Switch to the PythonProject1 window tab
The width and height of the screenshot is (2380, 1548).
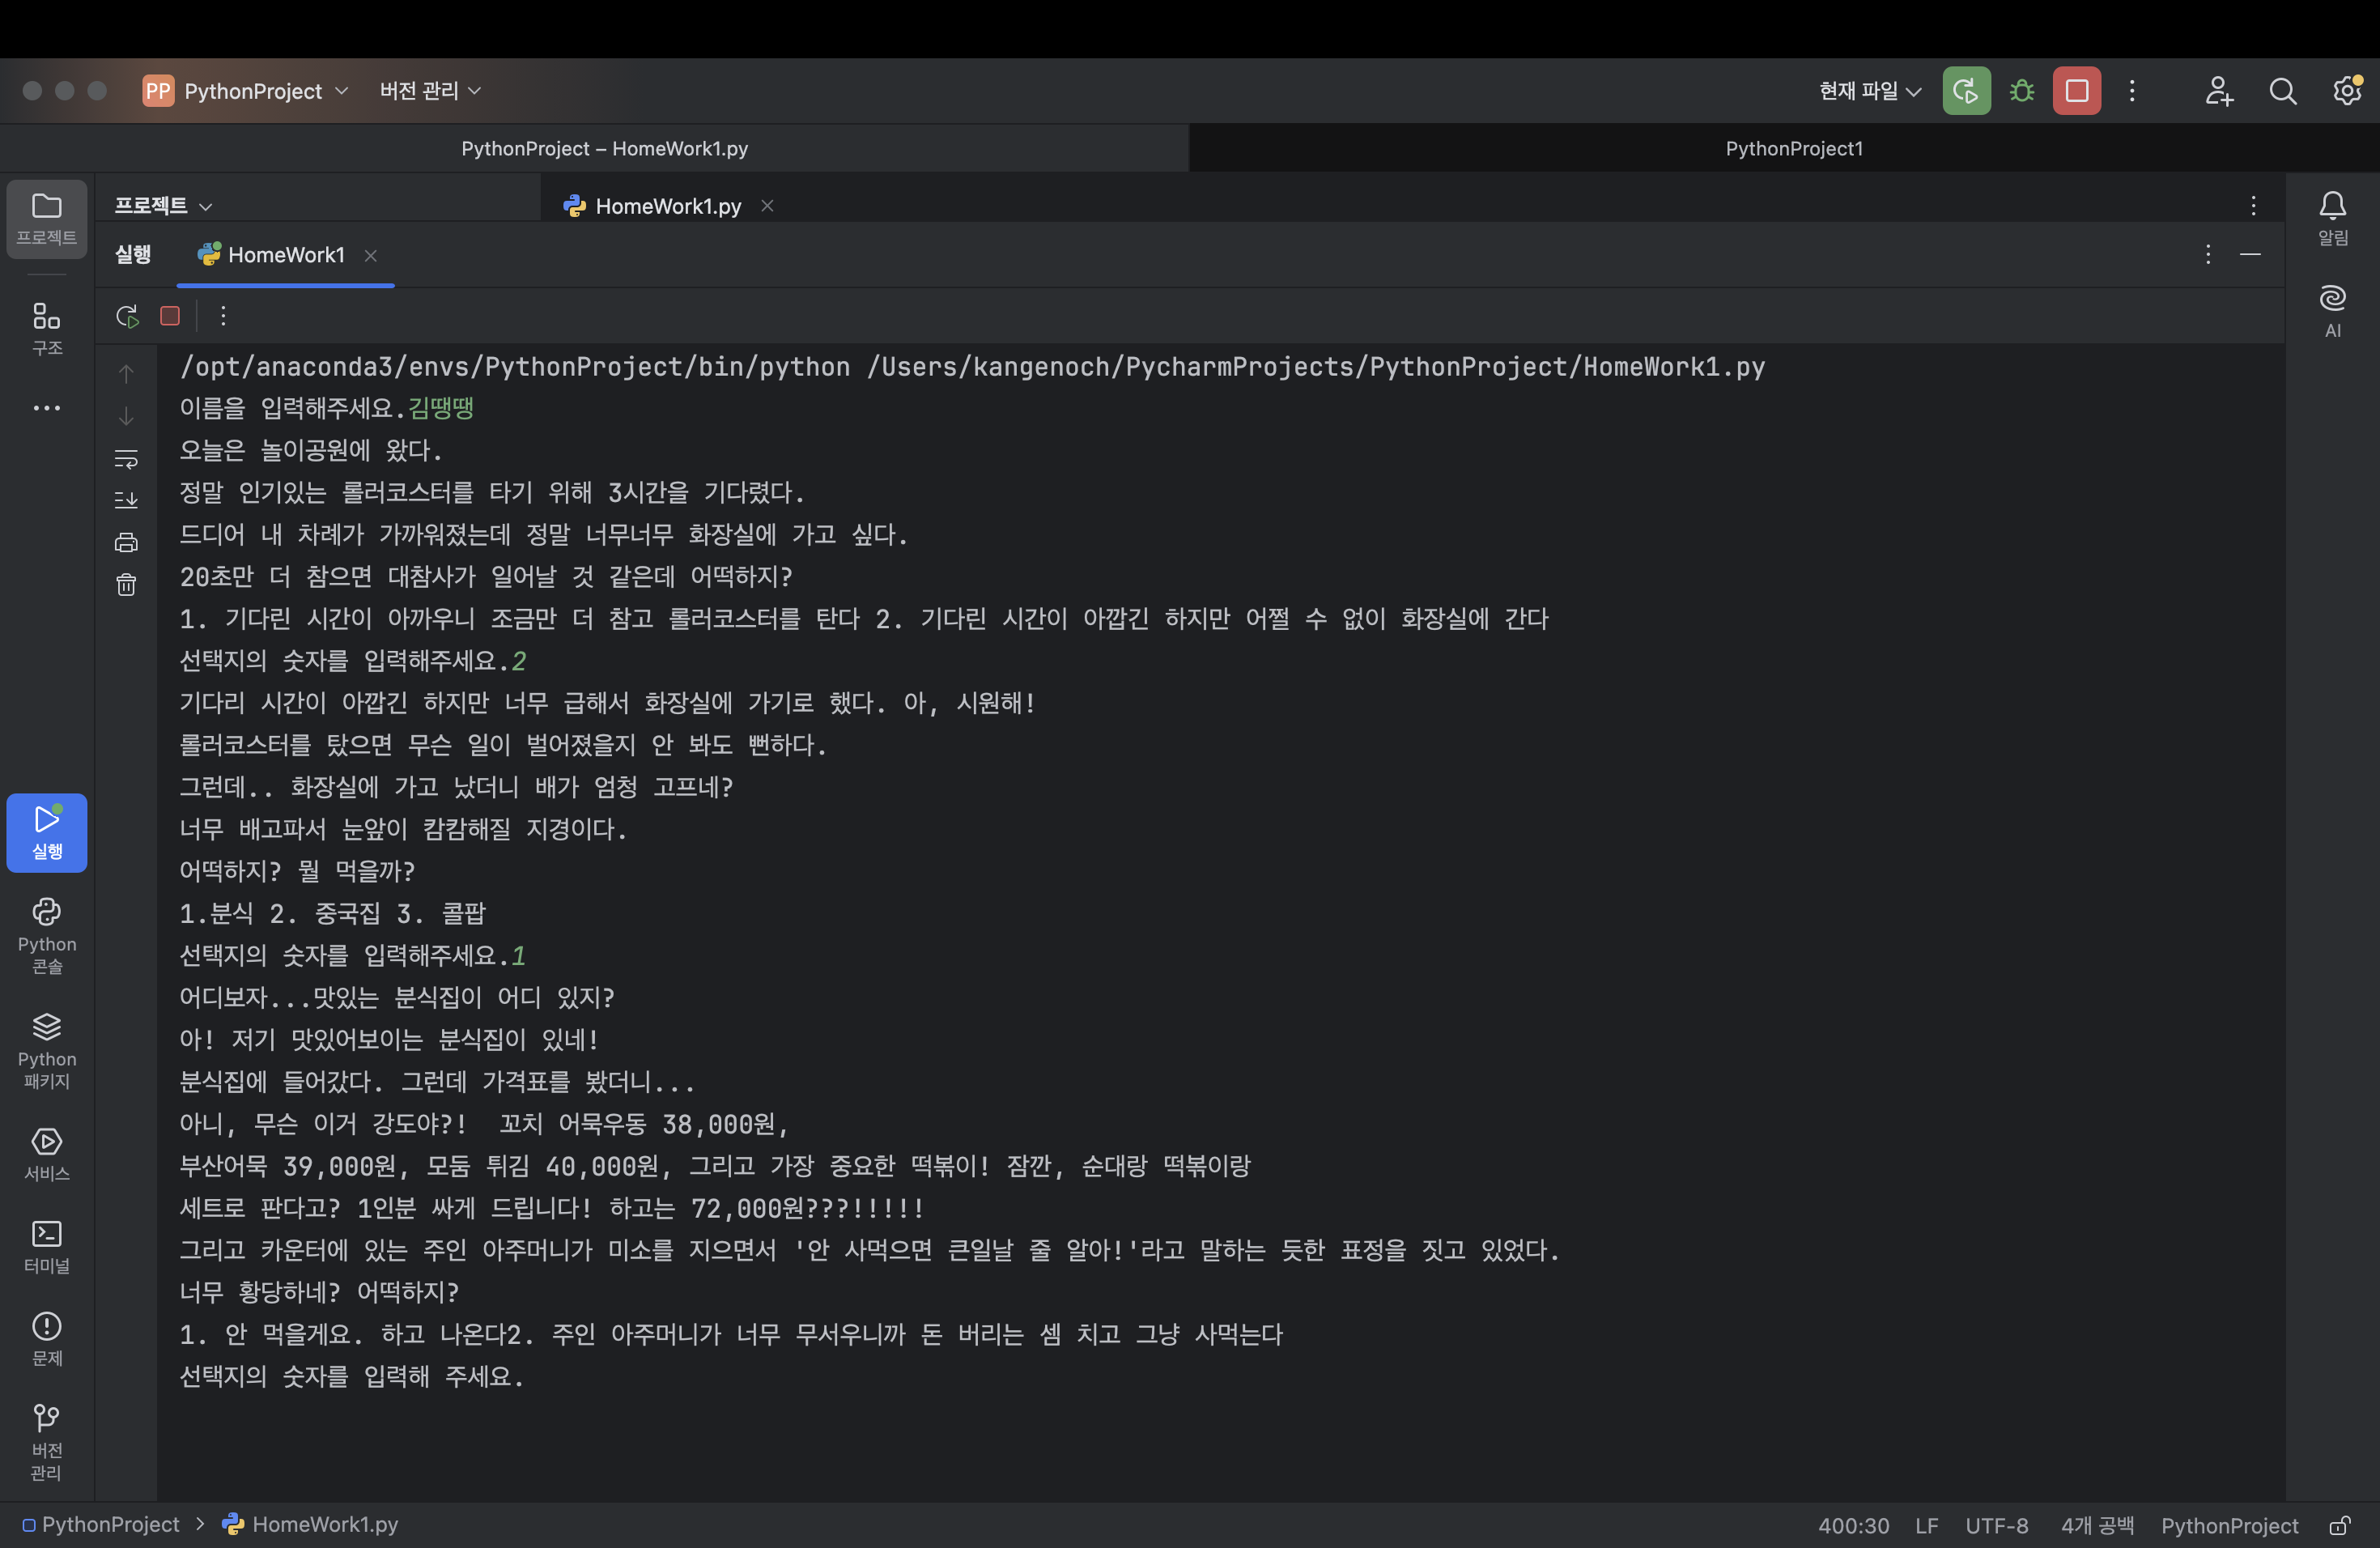point(1793,149)
